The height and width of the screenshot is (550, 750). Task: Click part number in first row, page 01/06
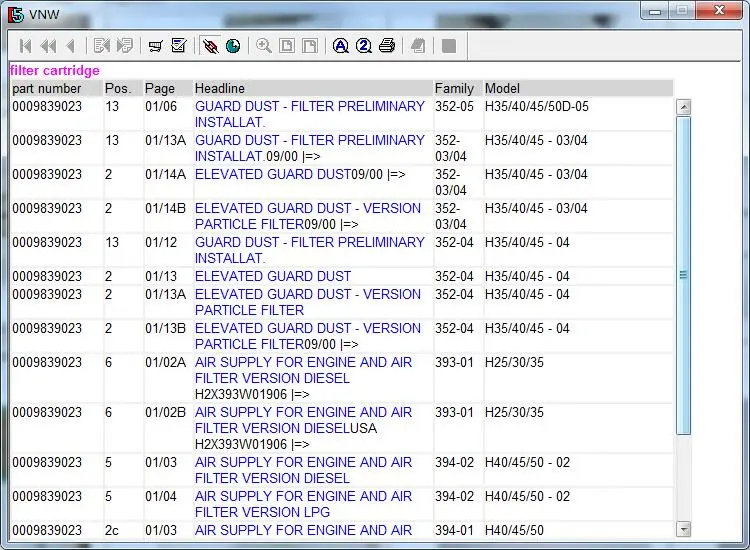pos(47,106)
